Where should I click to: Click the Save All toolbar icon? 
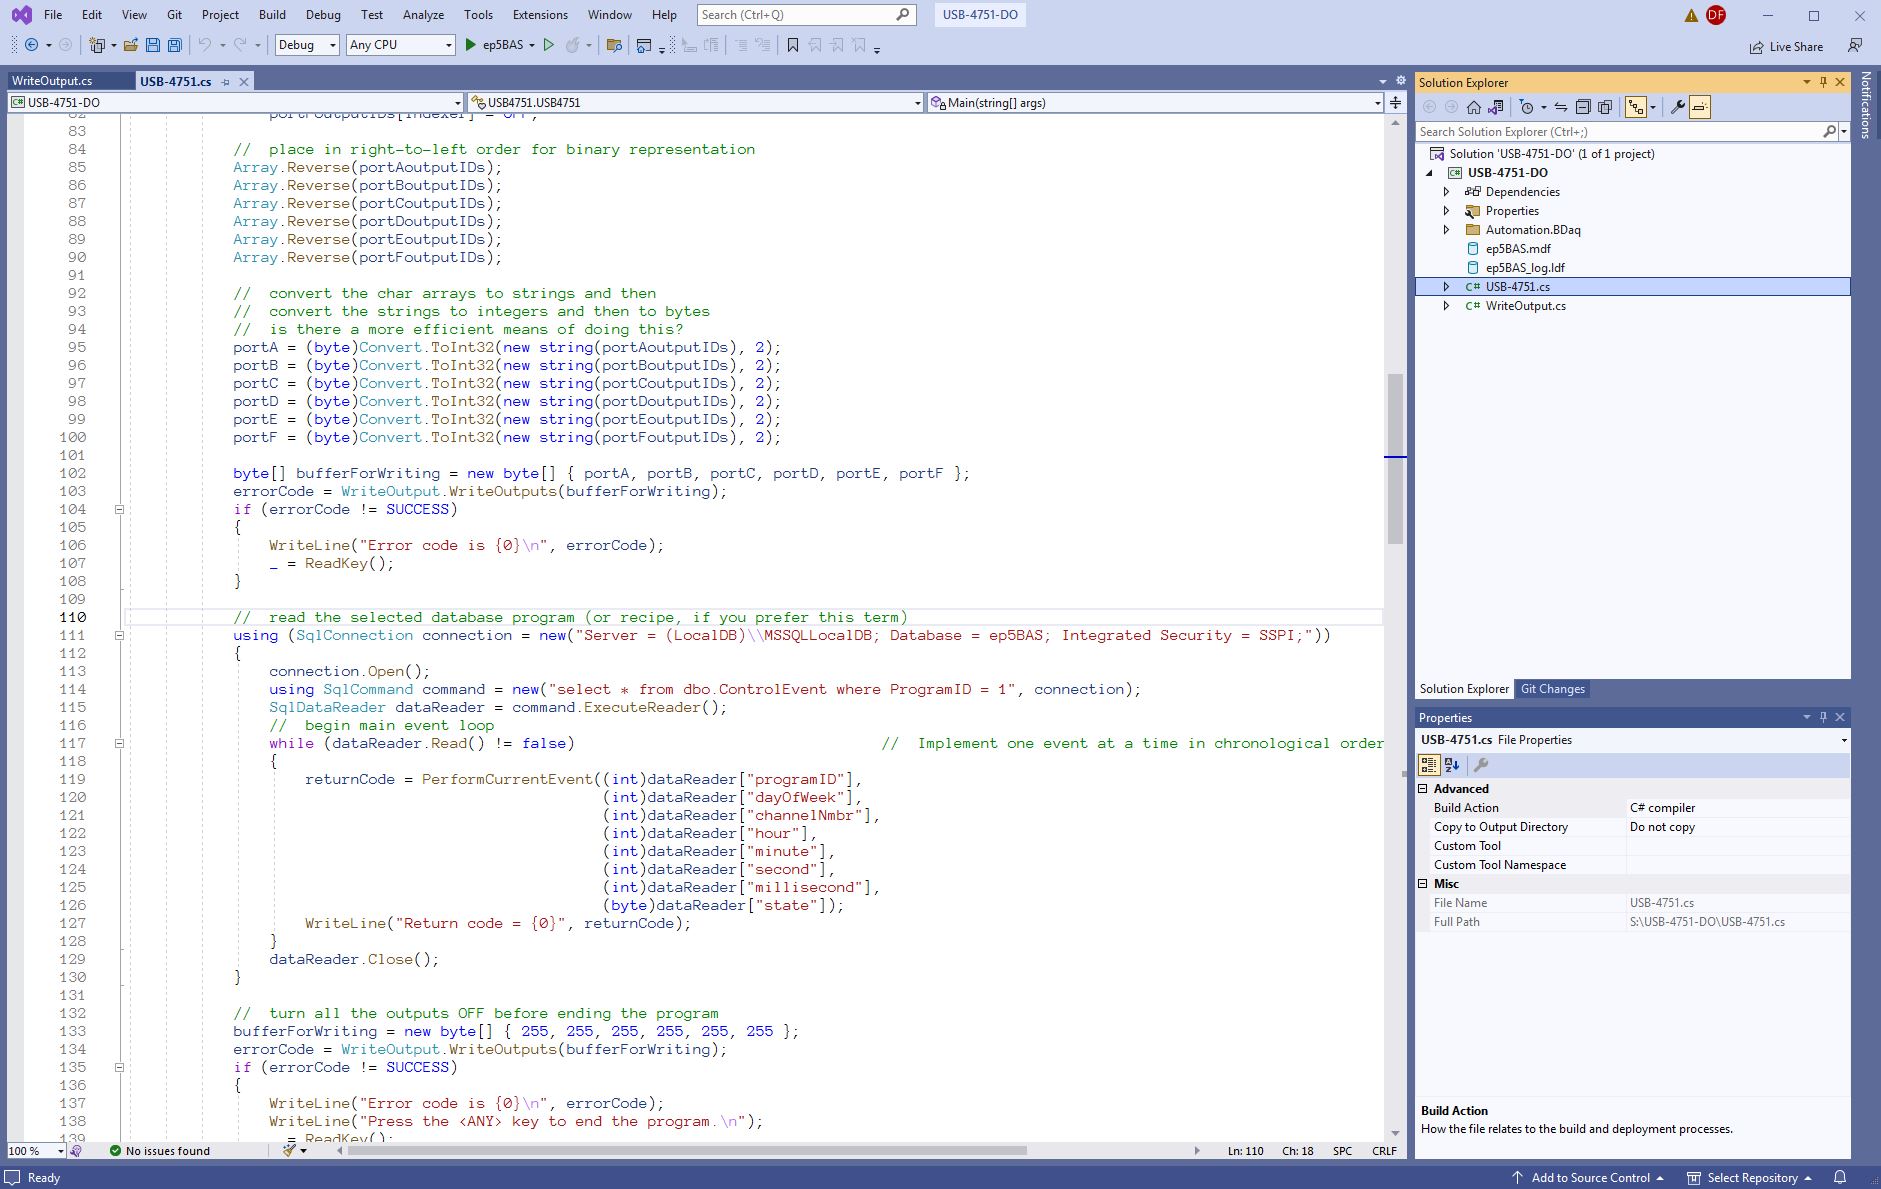tap(175, 45)
